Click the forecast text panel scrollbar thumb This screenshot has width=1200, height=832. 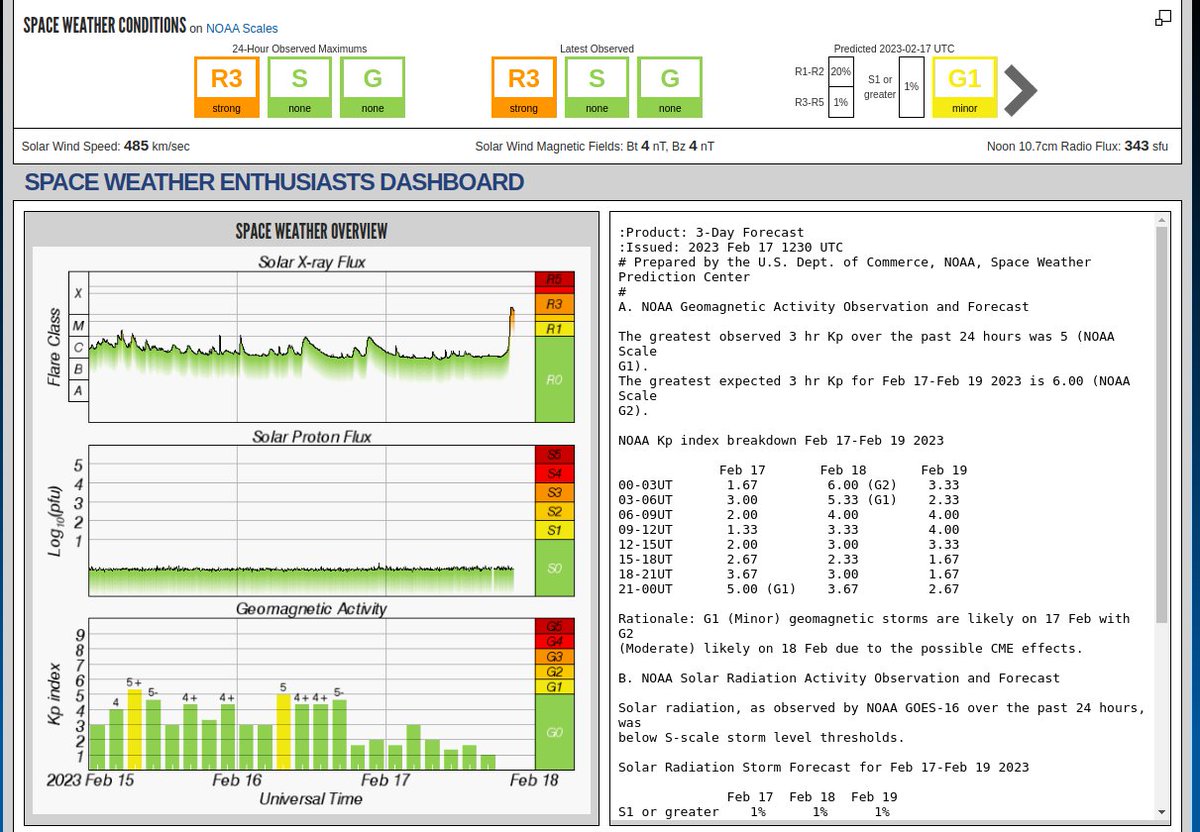tap(1161, 424)
